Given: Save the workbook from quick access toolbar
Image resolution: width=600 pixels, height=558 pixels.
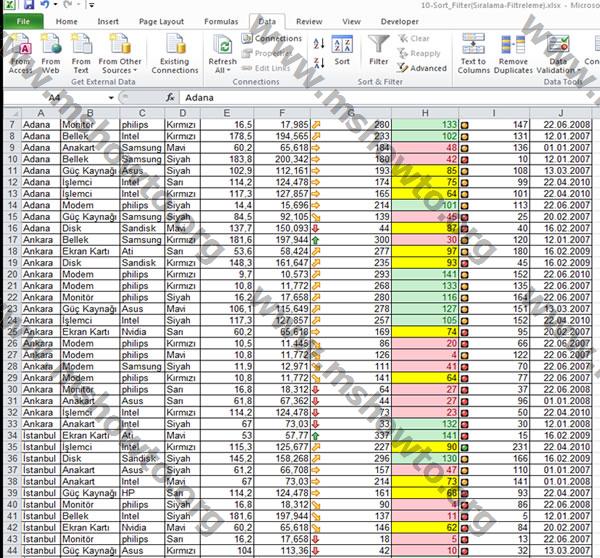Looking at the screenshot, I should click(29, 5).
